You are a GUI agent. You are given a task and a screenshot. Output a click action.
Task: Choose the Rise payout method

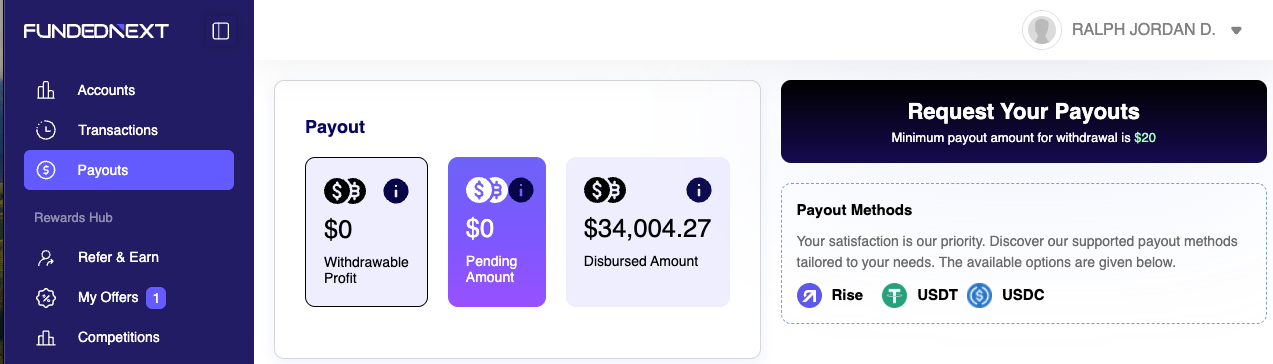point(830,295)
